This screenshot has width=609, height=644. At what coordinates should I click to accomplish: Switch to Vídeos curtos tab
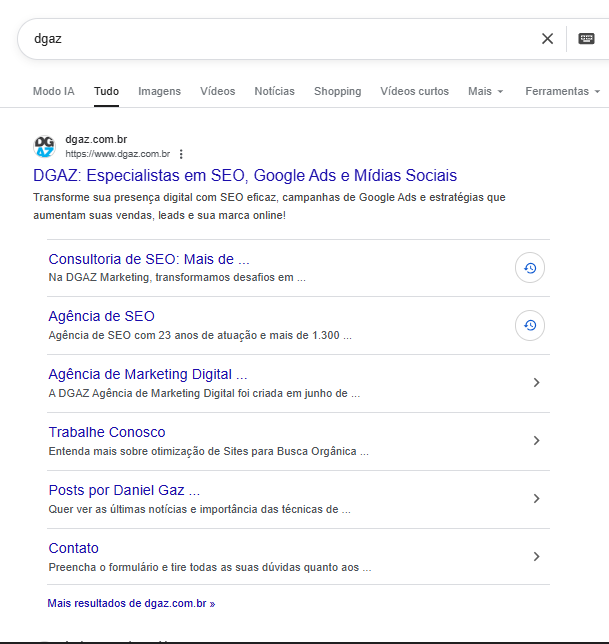click(x=414, y=91)
